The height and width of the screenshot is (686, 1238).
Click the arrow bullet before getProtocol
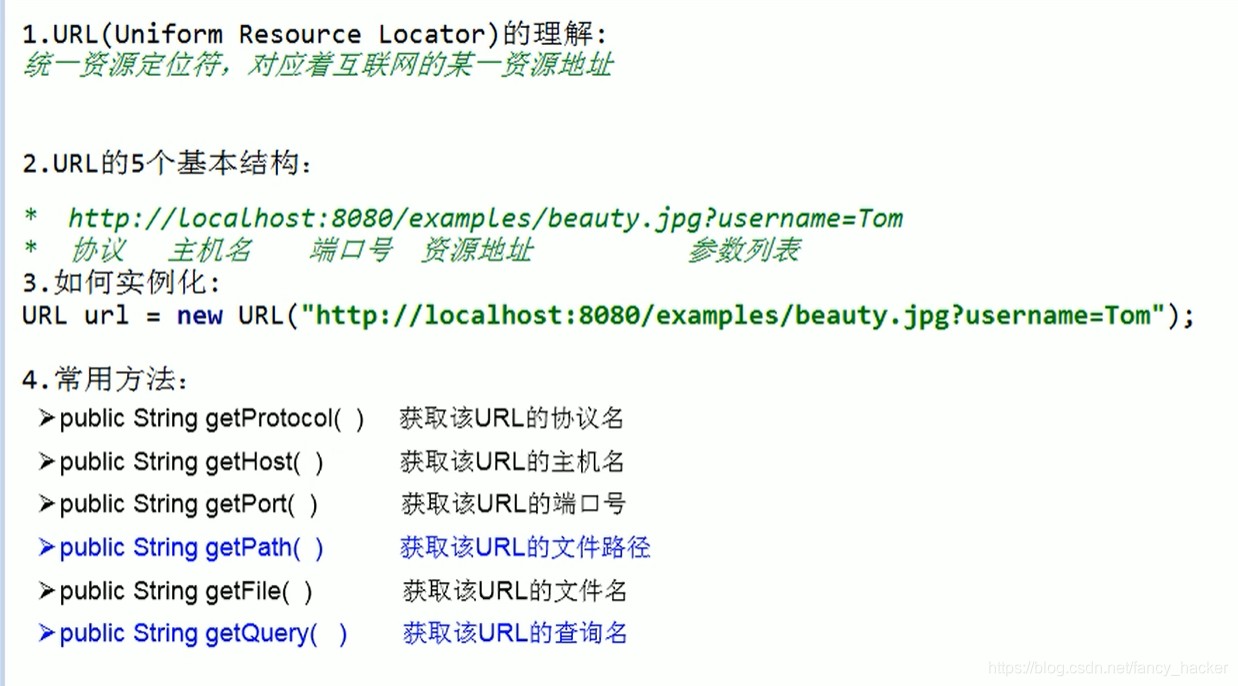pos(46,418)
